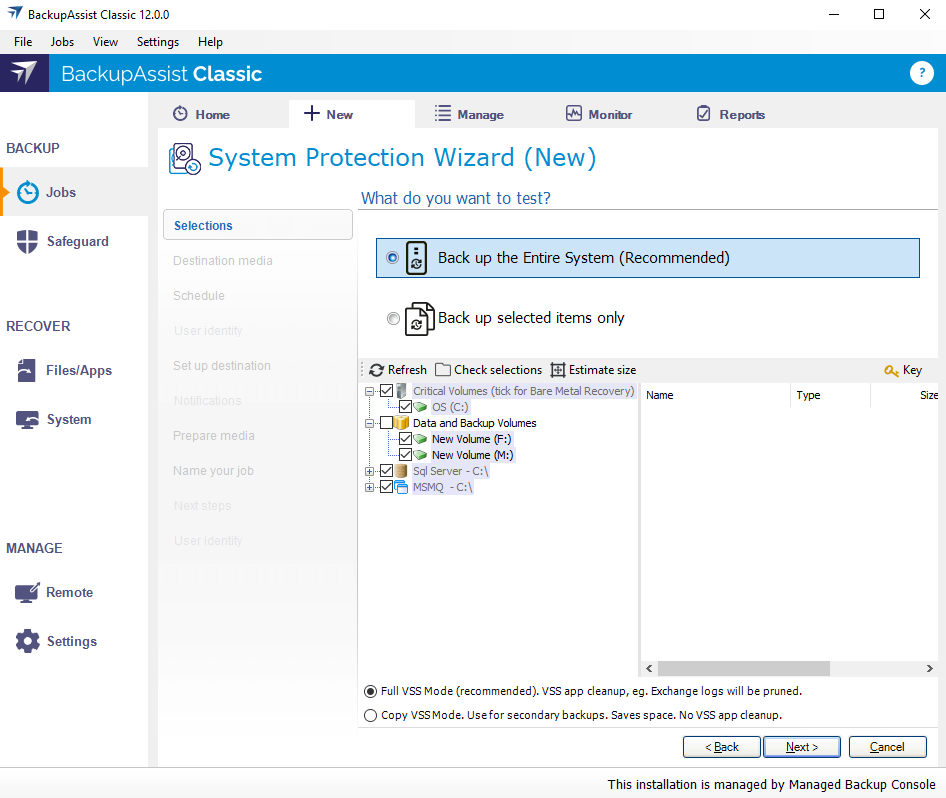Click Check selections in toolbar

click(489, 370)
